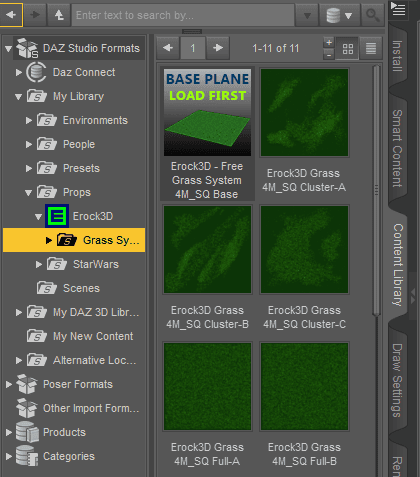420x477 pixels.
Task: Select the People folder icon
Action: [x=47, y=144]
